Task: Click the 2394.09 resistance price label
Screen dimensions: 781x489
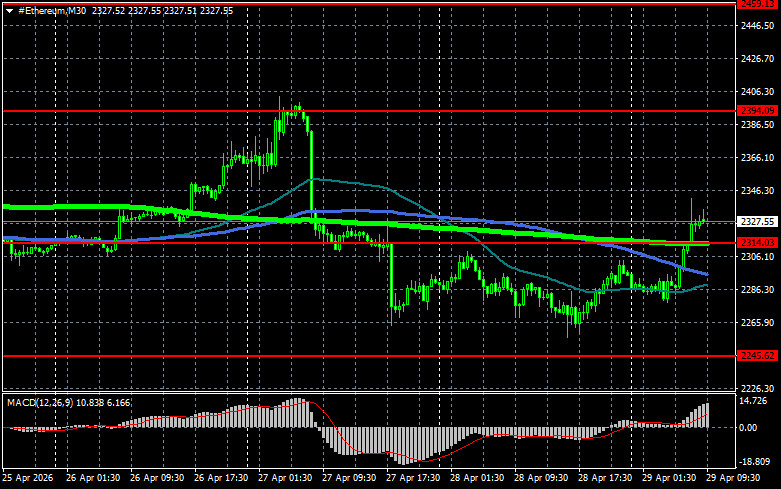Action: coord(757,111)
